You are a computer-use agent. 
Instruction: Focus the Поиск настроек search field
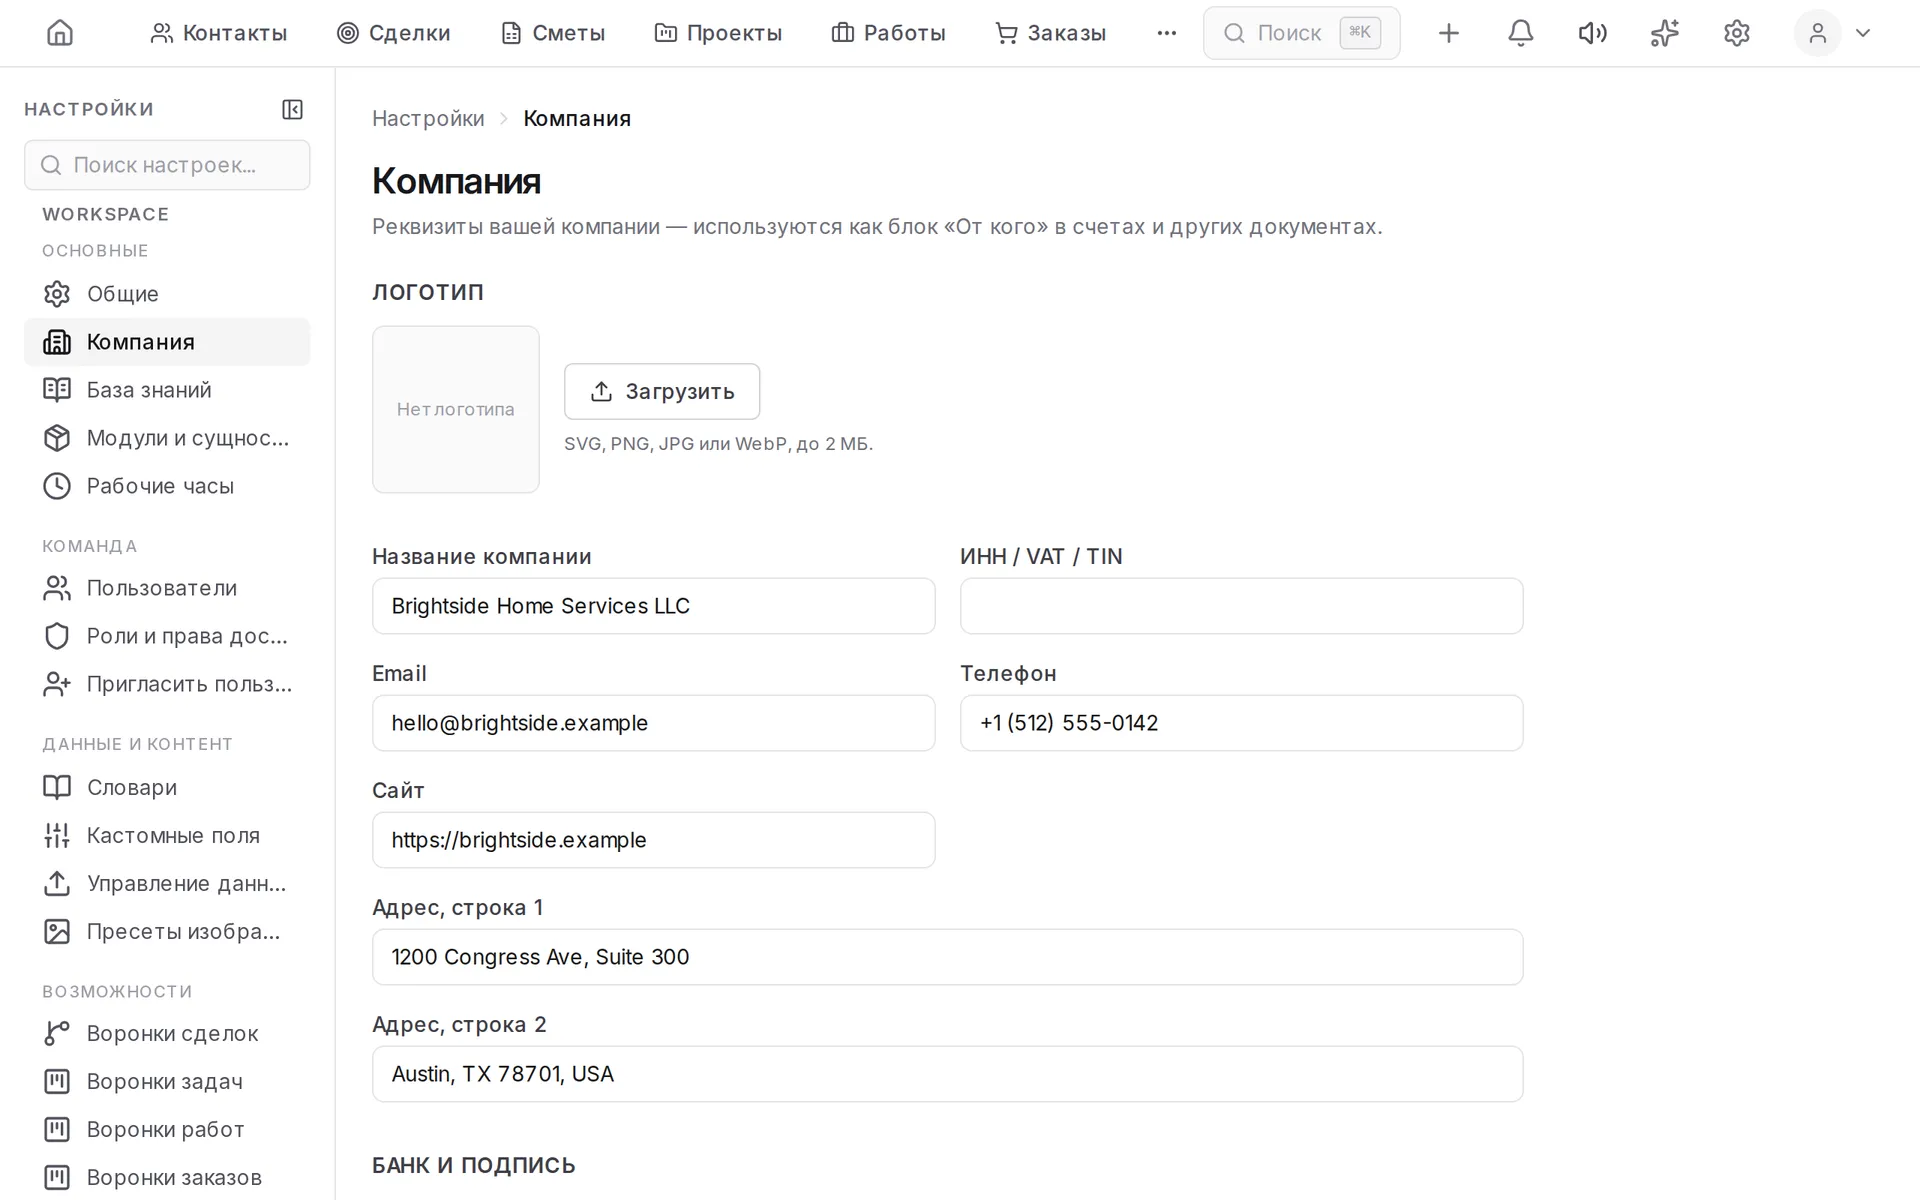[167, 165]
